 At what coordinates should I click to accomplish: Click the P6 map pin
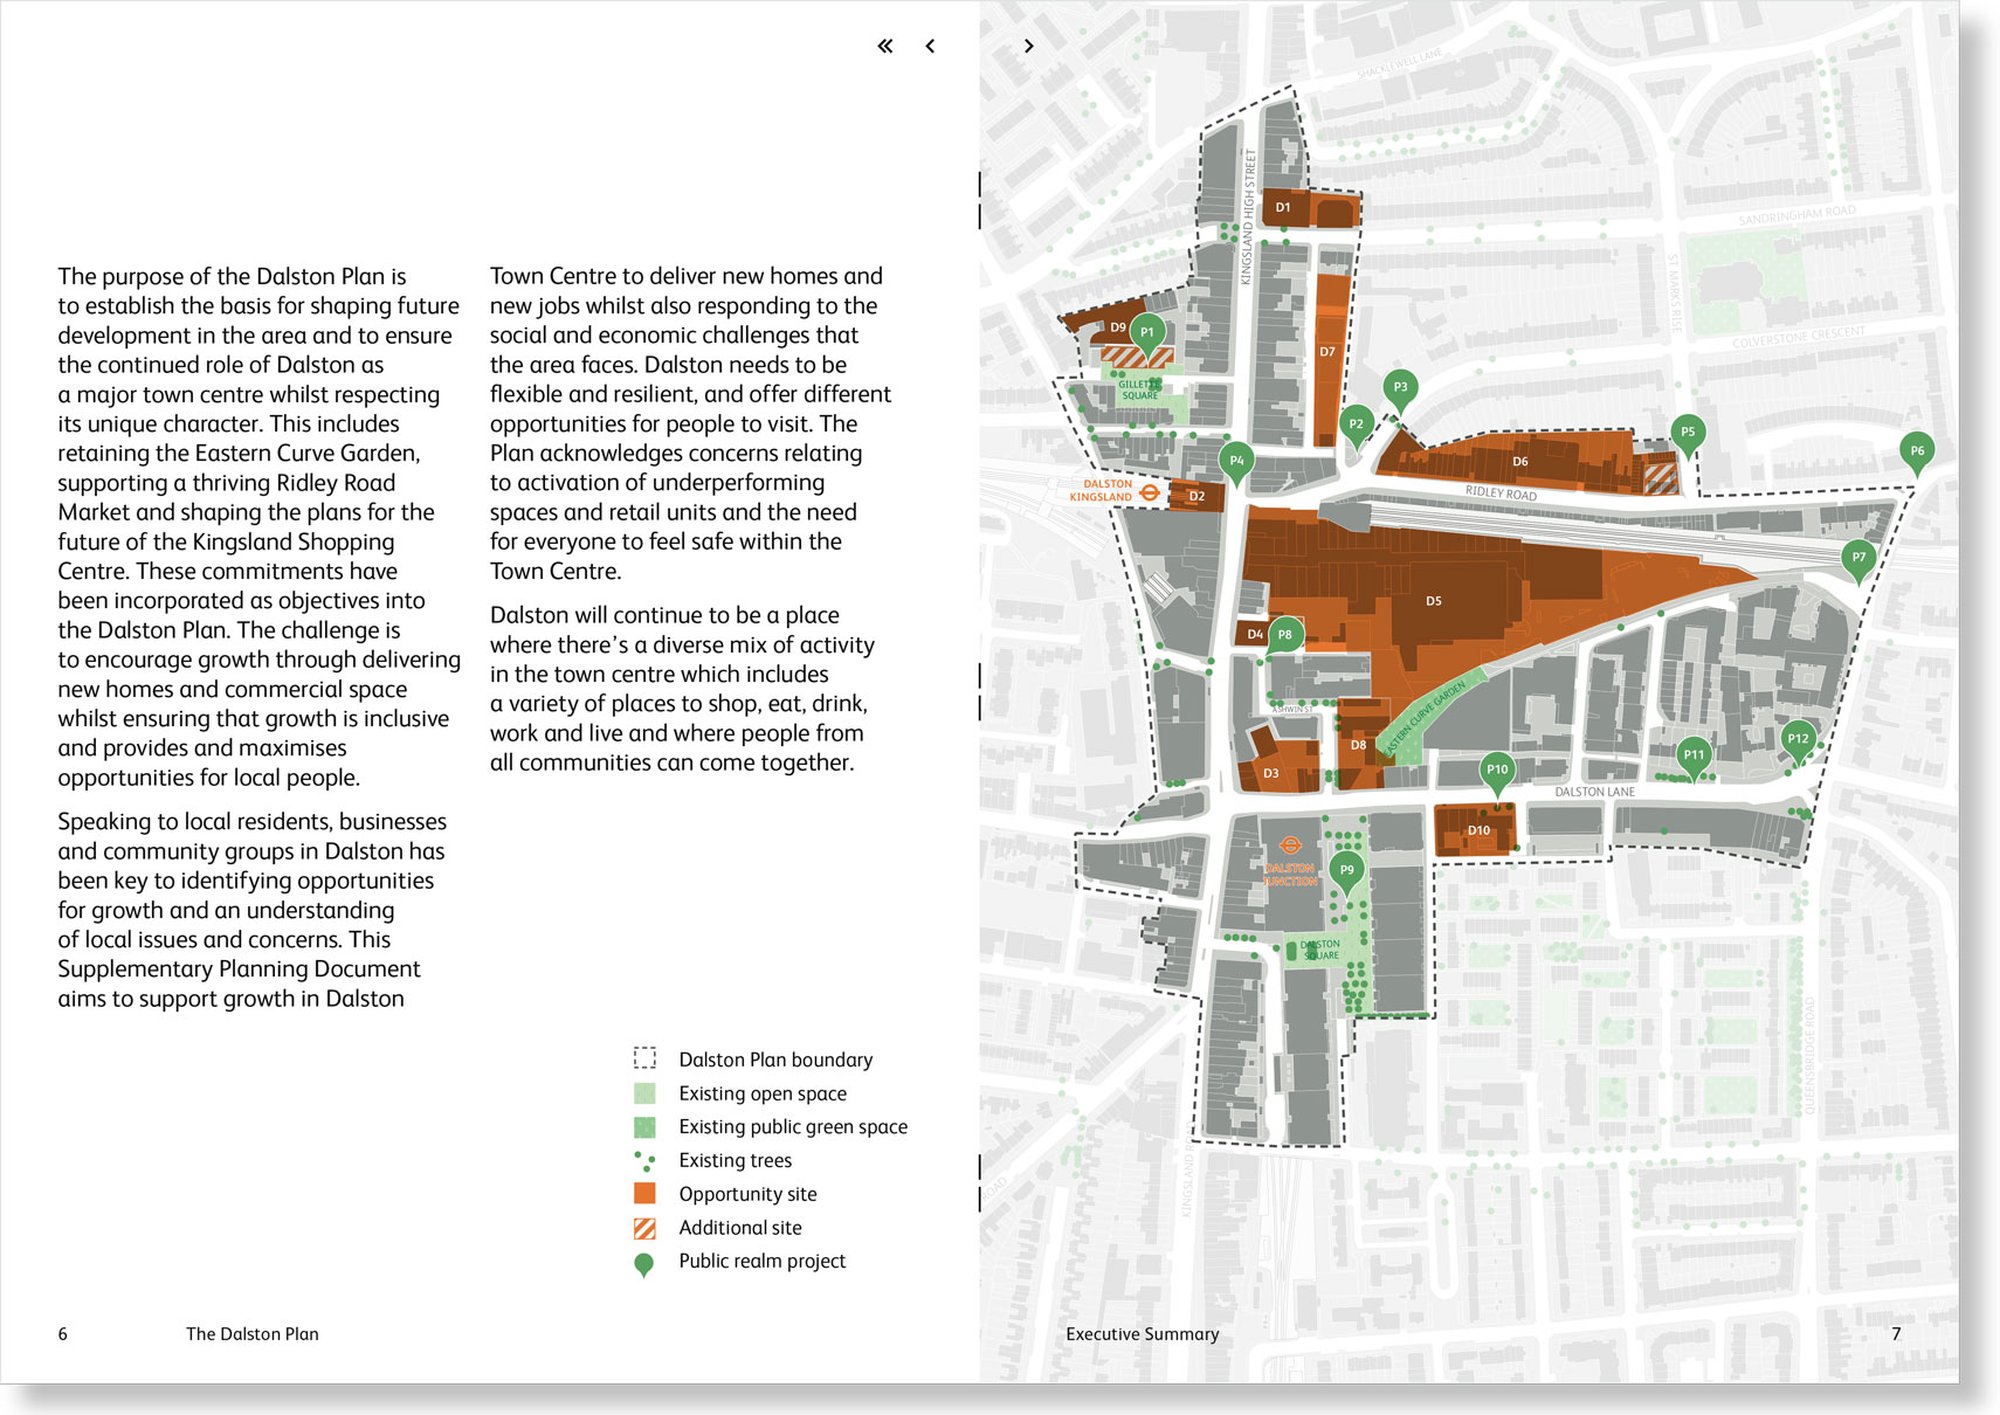point(1916,451)
